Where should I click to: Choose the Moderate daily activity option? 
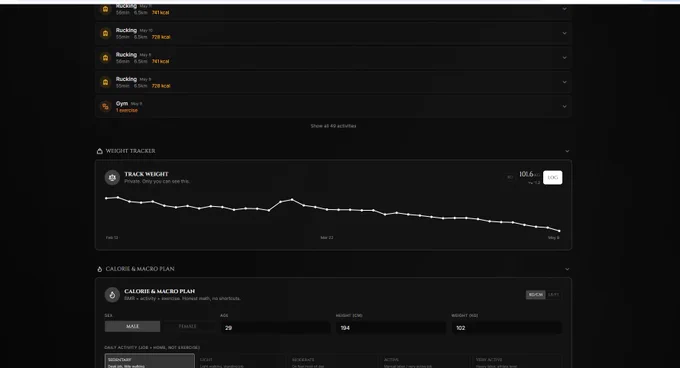coord(333,361)
